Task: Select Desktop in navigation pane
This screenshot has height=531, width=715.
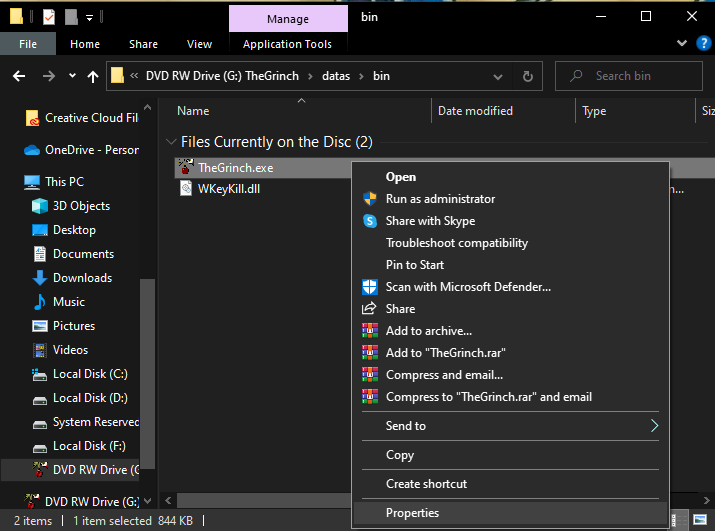Action: [74, 229]
